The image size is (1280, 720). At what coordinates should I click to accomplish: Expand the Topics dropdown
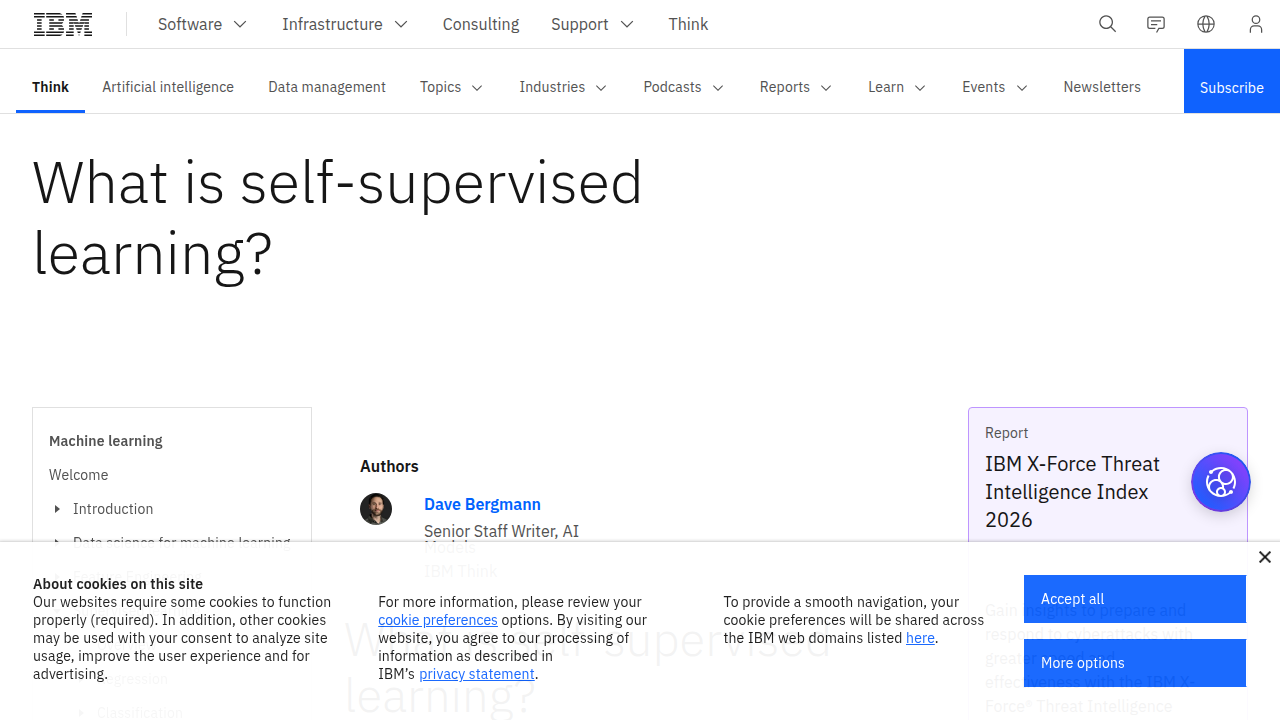coord(452,87)
